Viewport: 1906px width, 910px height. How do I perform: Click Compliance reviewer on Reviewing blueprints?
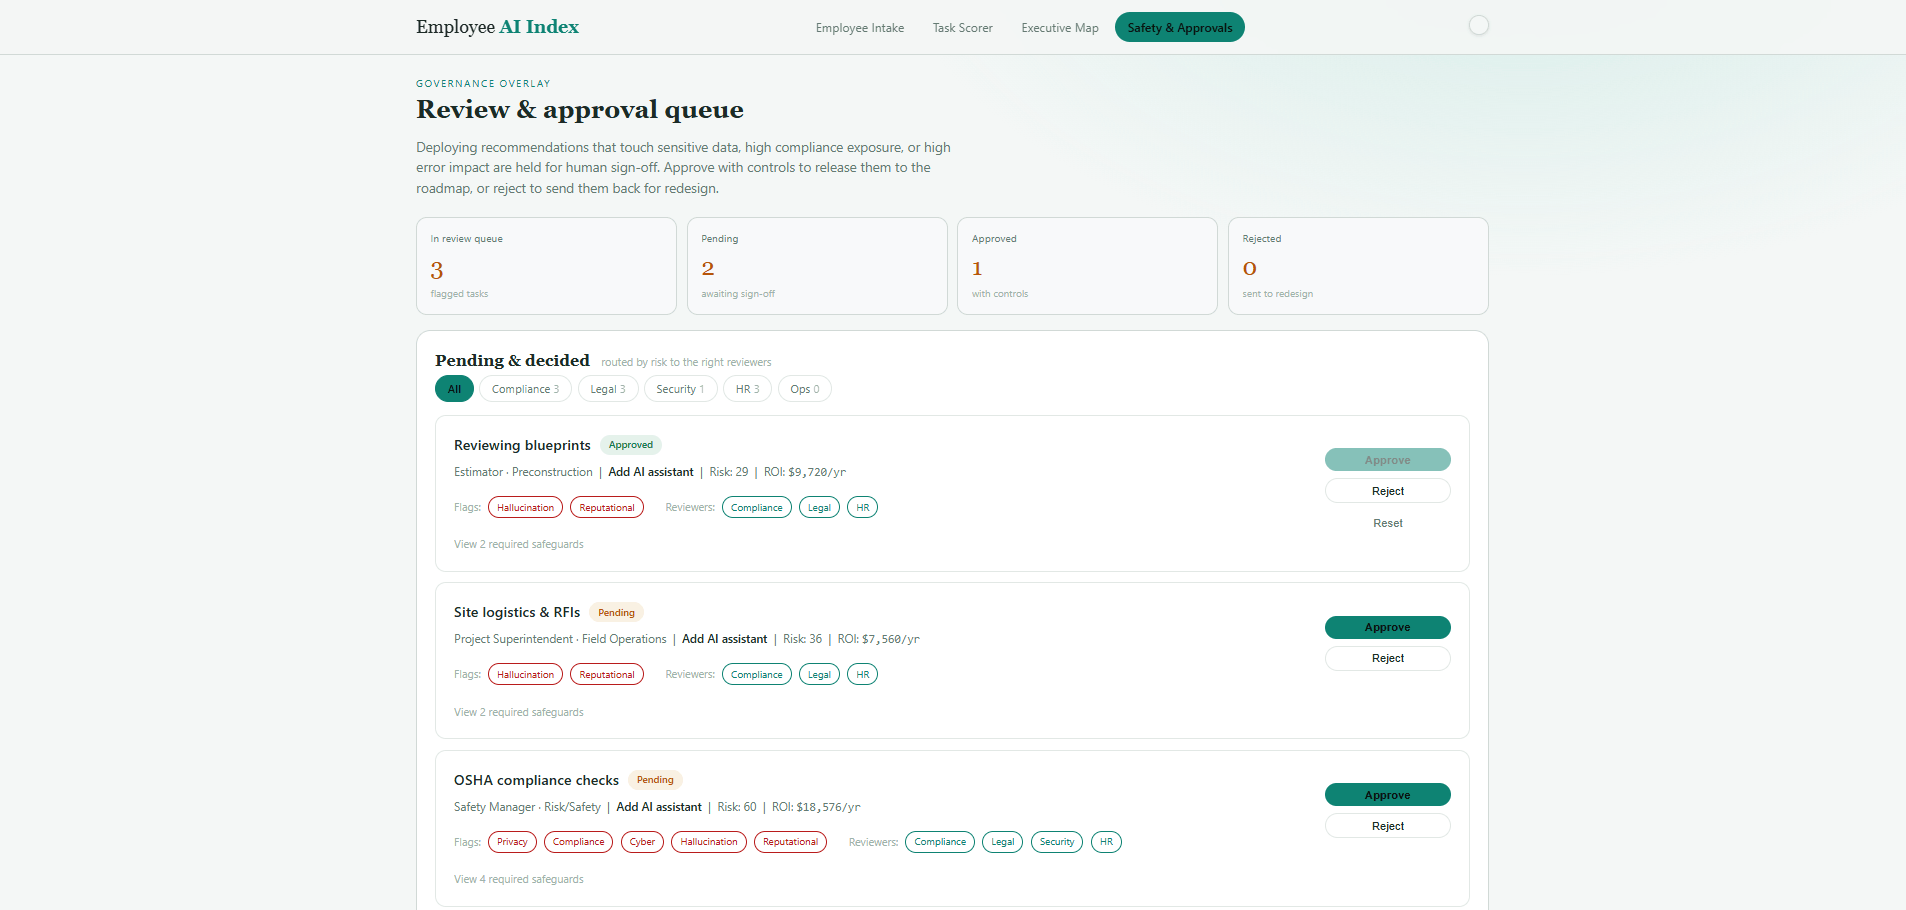(757, 508)
